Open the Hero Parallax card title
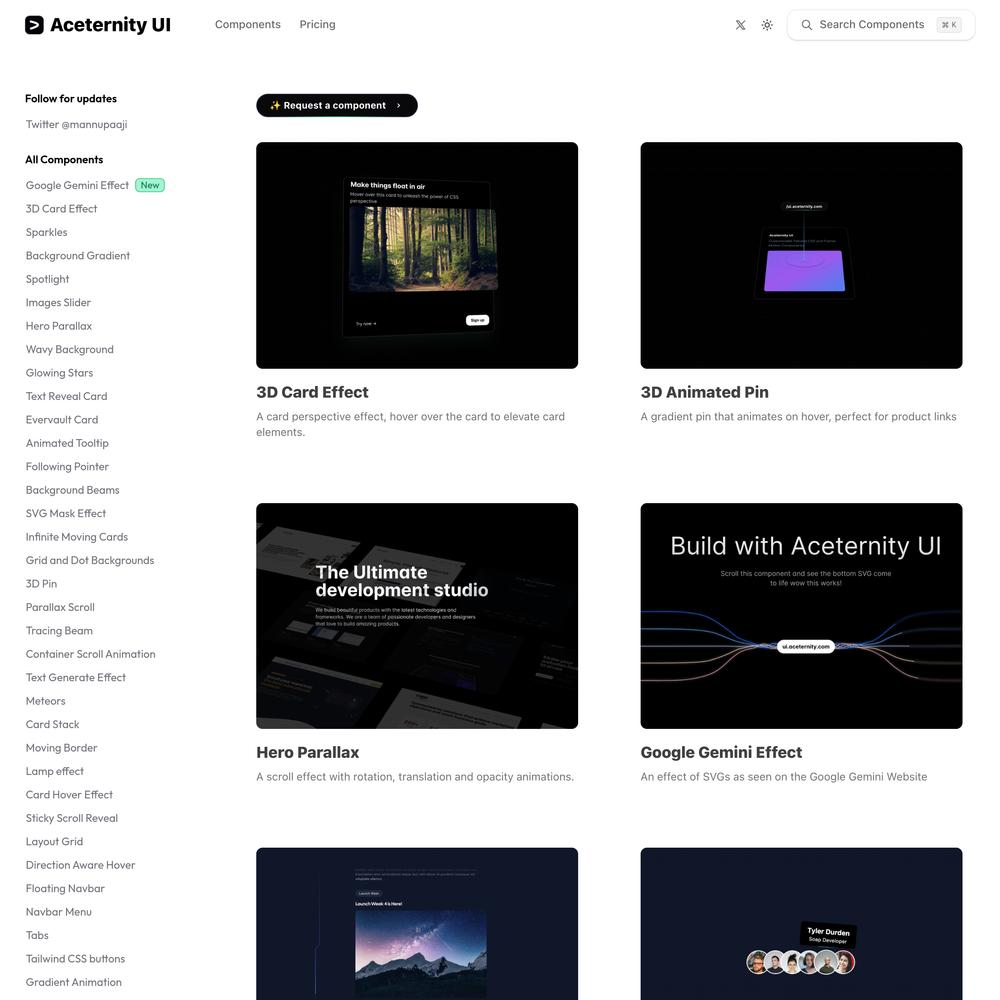The width and height of the screenshot is (1000, 1000). point(307,753)
